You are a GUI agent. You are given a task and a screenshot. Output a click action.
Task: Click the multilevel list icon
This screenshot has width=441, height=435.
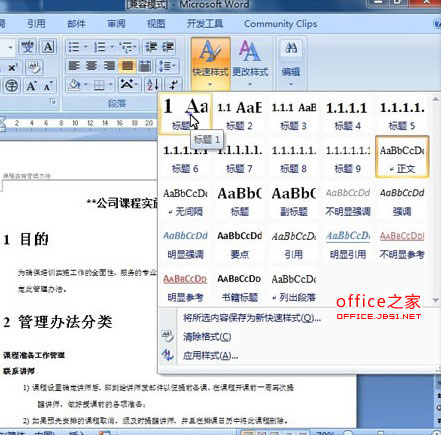[x=126, y=47]
